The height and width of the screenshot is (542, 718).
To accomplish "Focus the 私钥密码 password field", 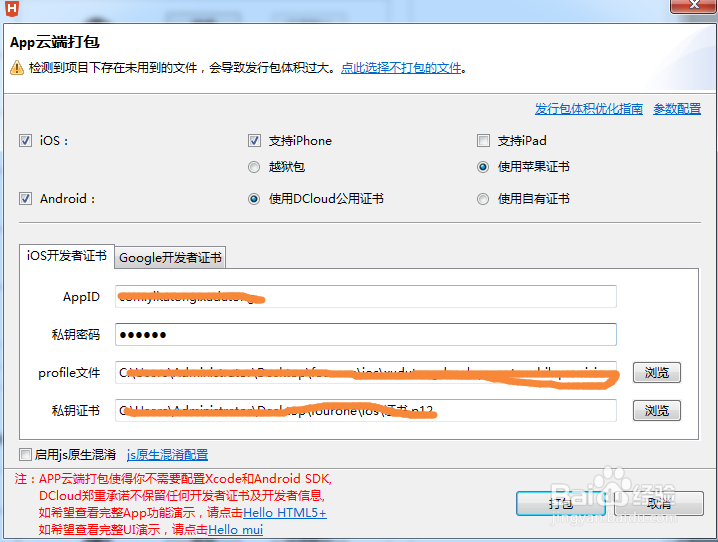I will pyautogui.click(x=366, y=335).
